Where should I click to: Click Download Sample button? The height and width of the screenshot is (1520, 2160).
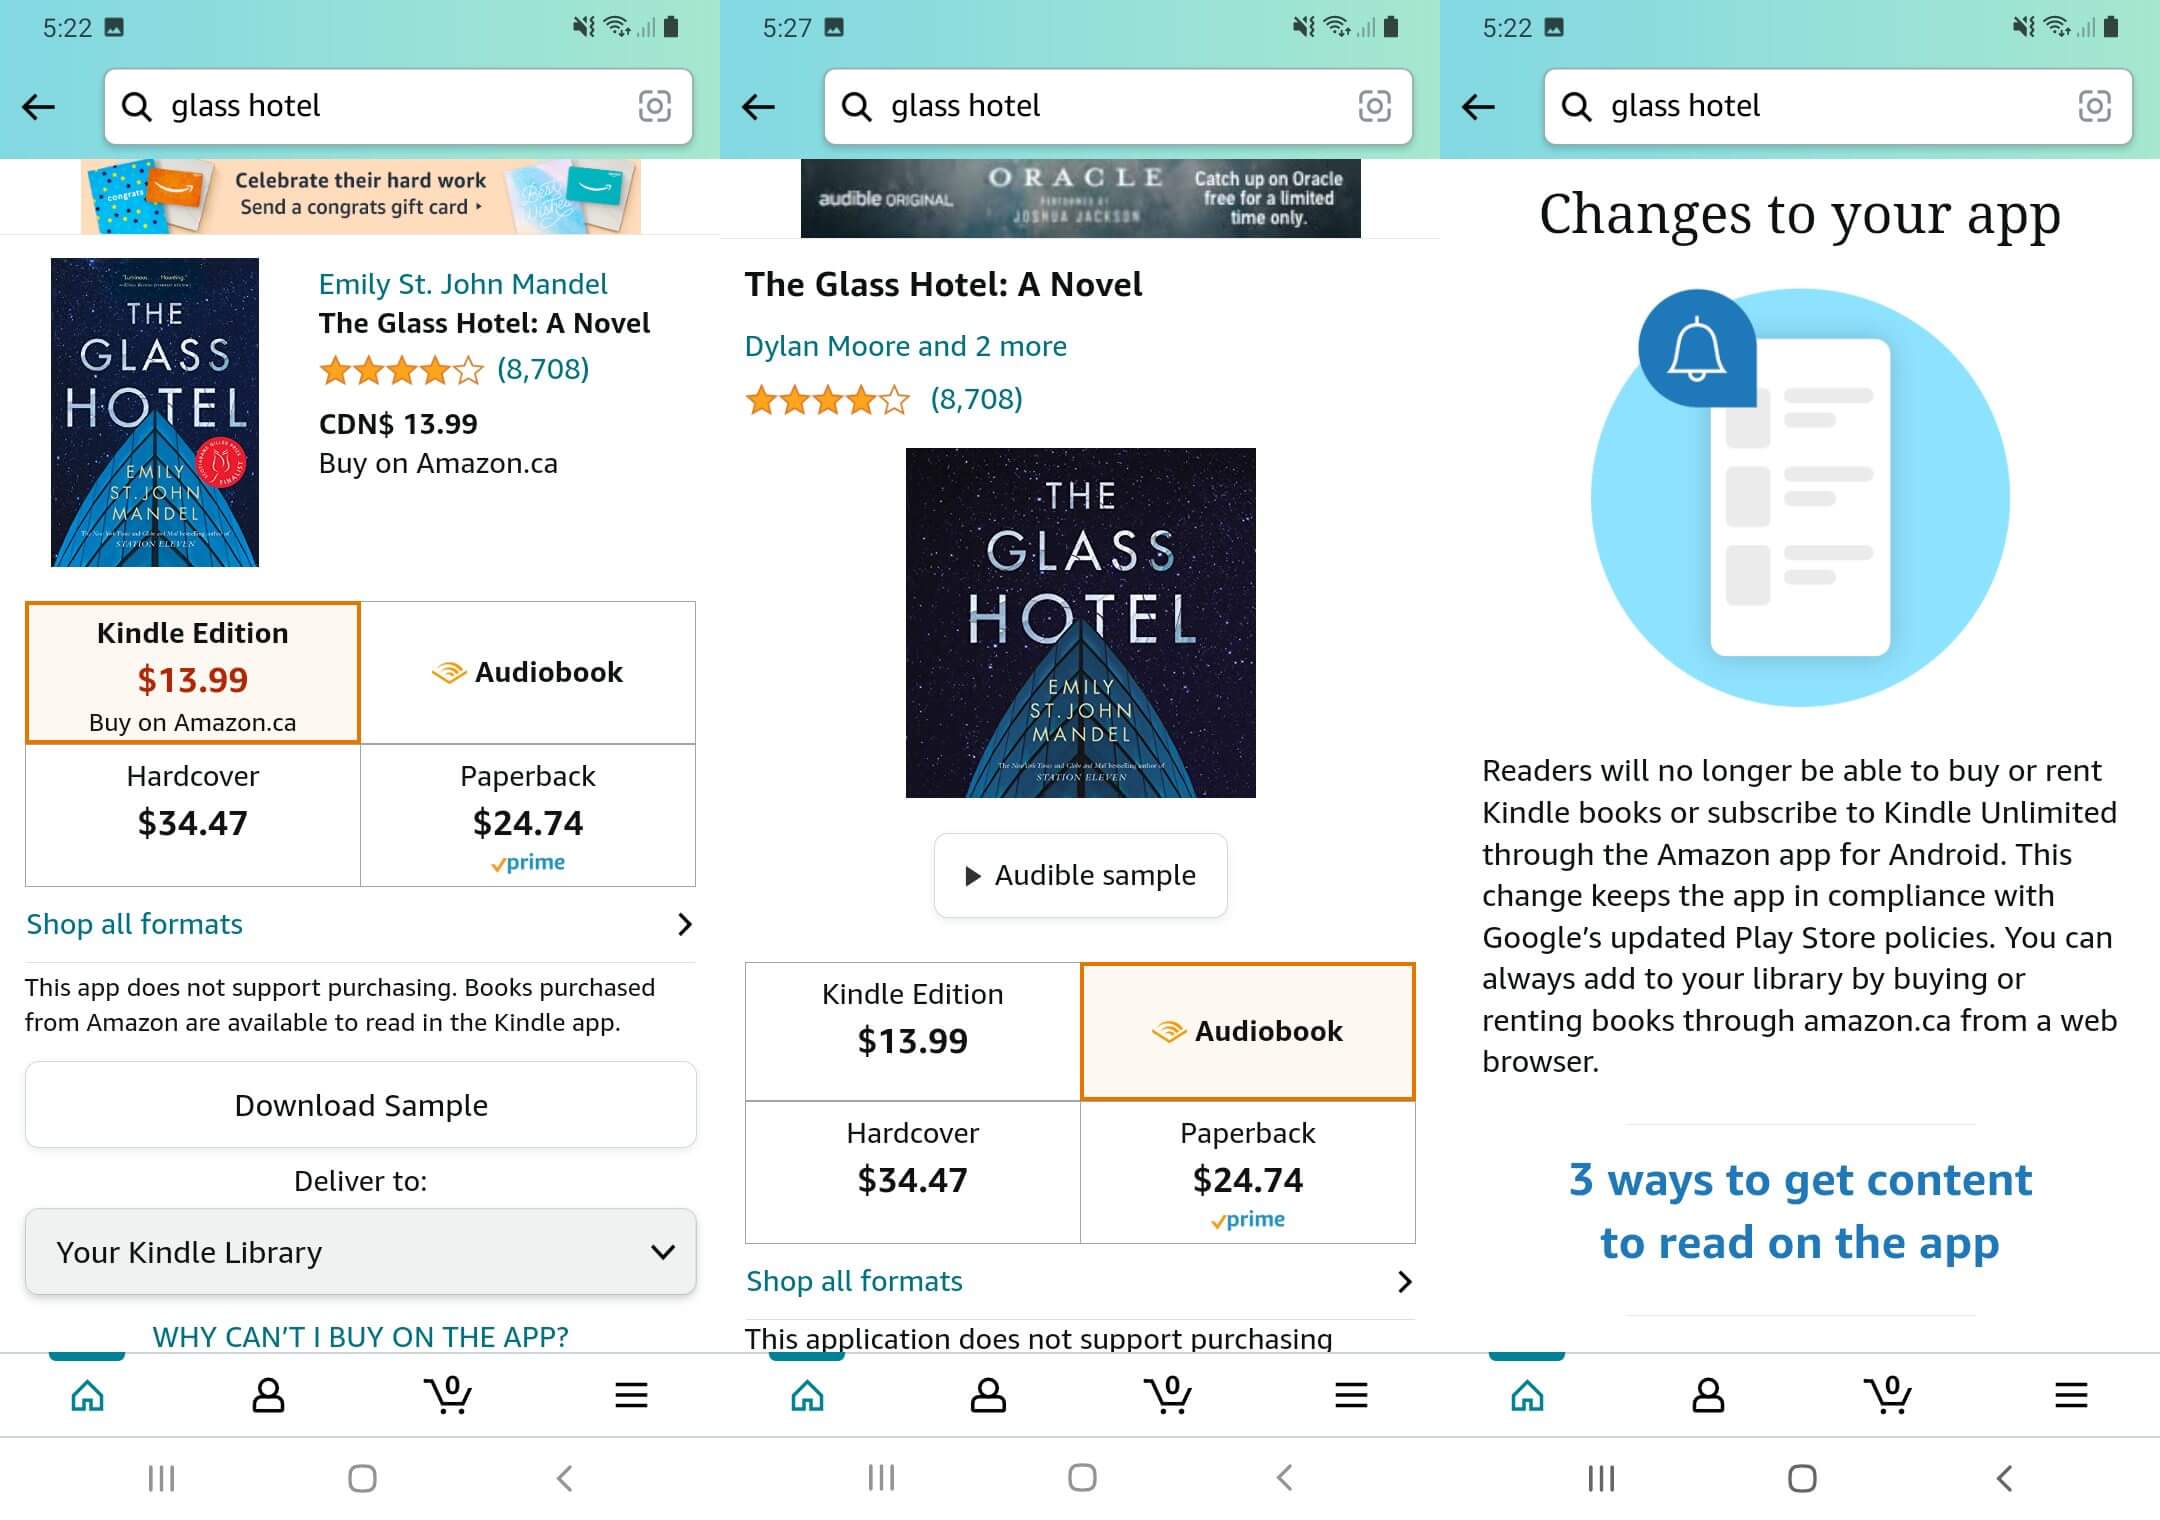click(359, 1102)
